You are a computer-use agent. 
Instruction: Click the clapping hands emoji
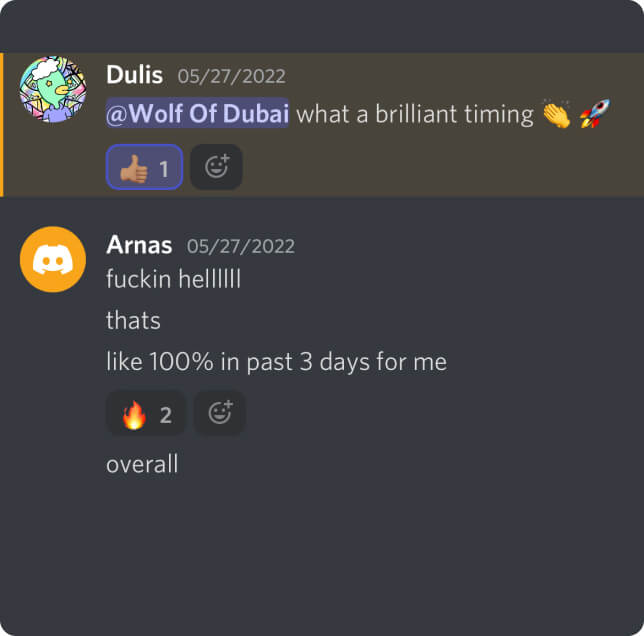[x=557, y=114]
